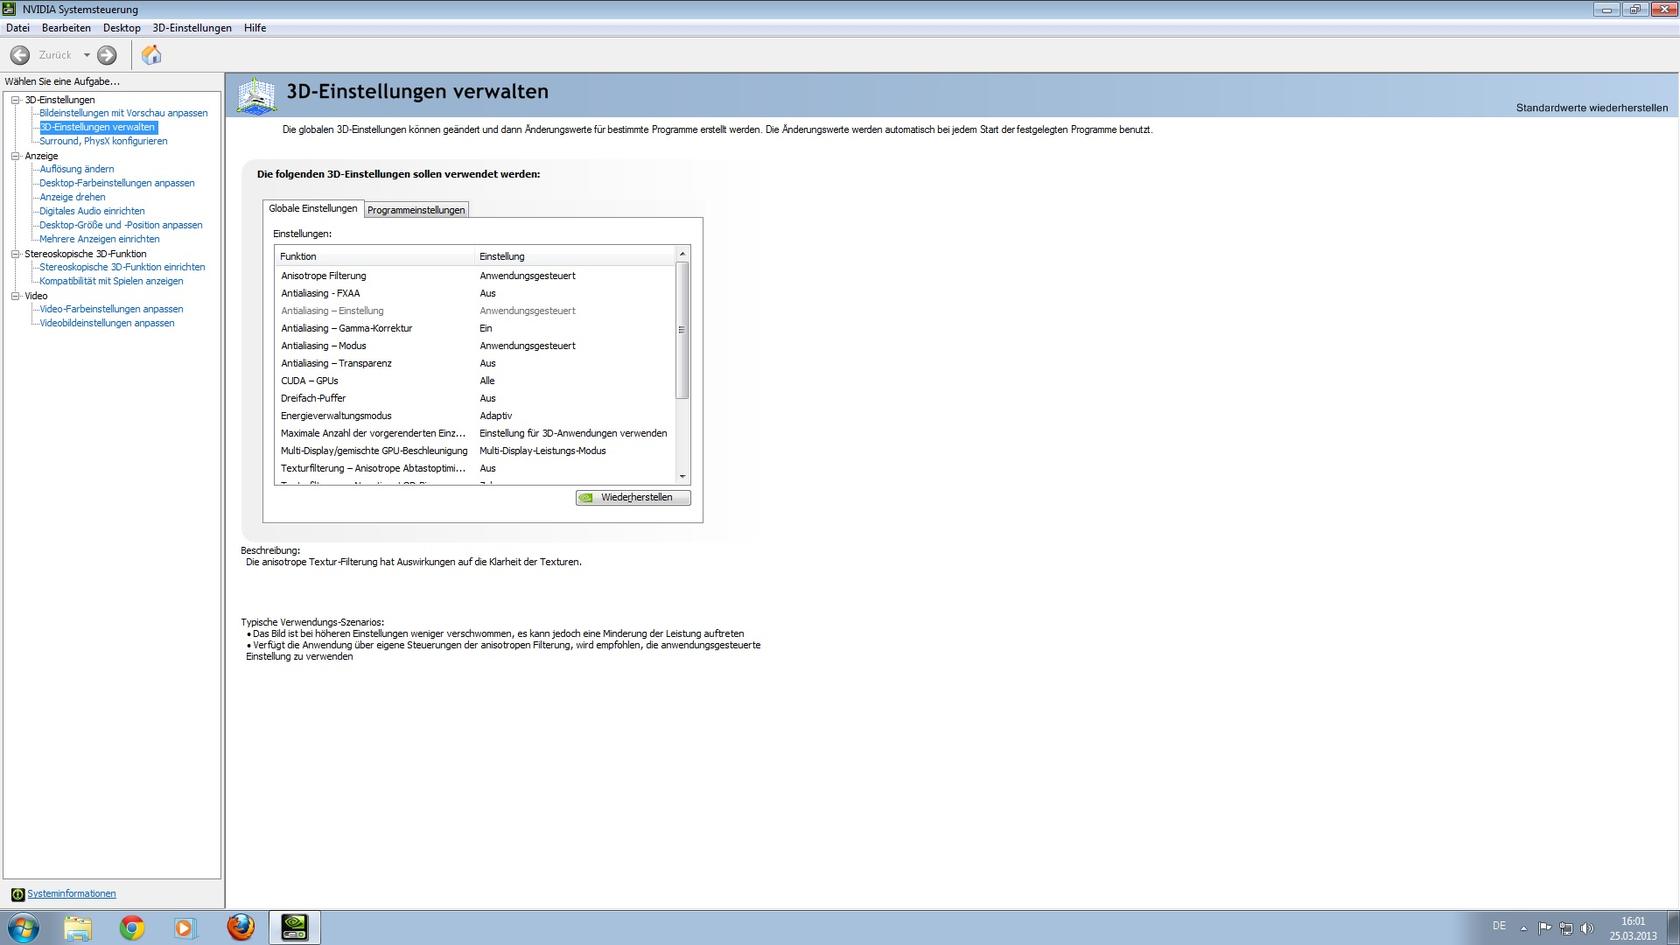Select the Energieverwaltungsmodus setting row
Image resolution: width=1680 pixels, height=945 pixels.
click(336, 416)
